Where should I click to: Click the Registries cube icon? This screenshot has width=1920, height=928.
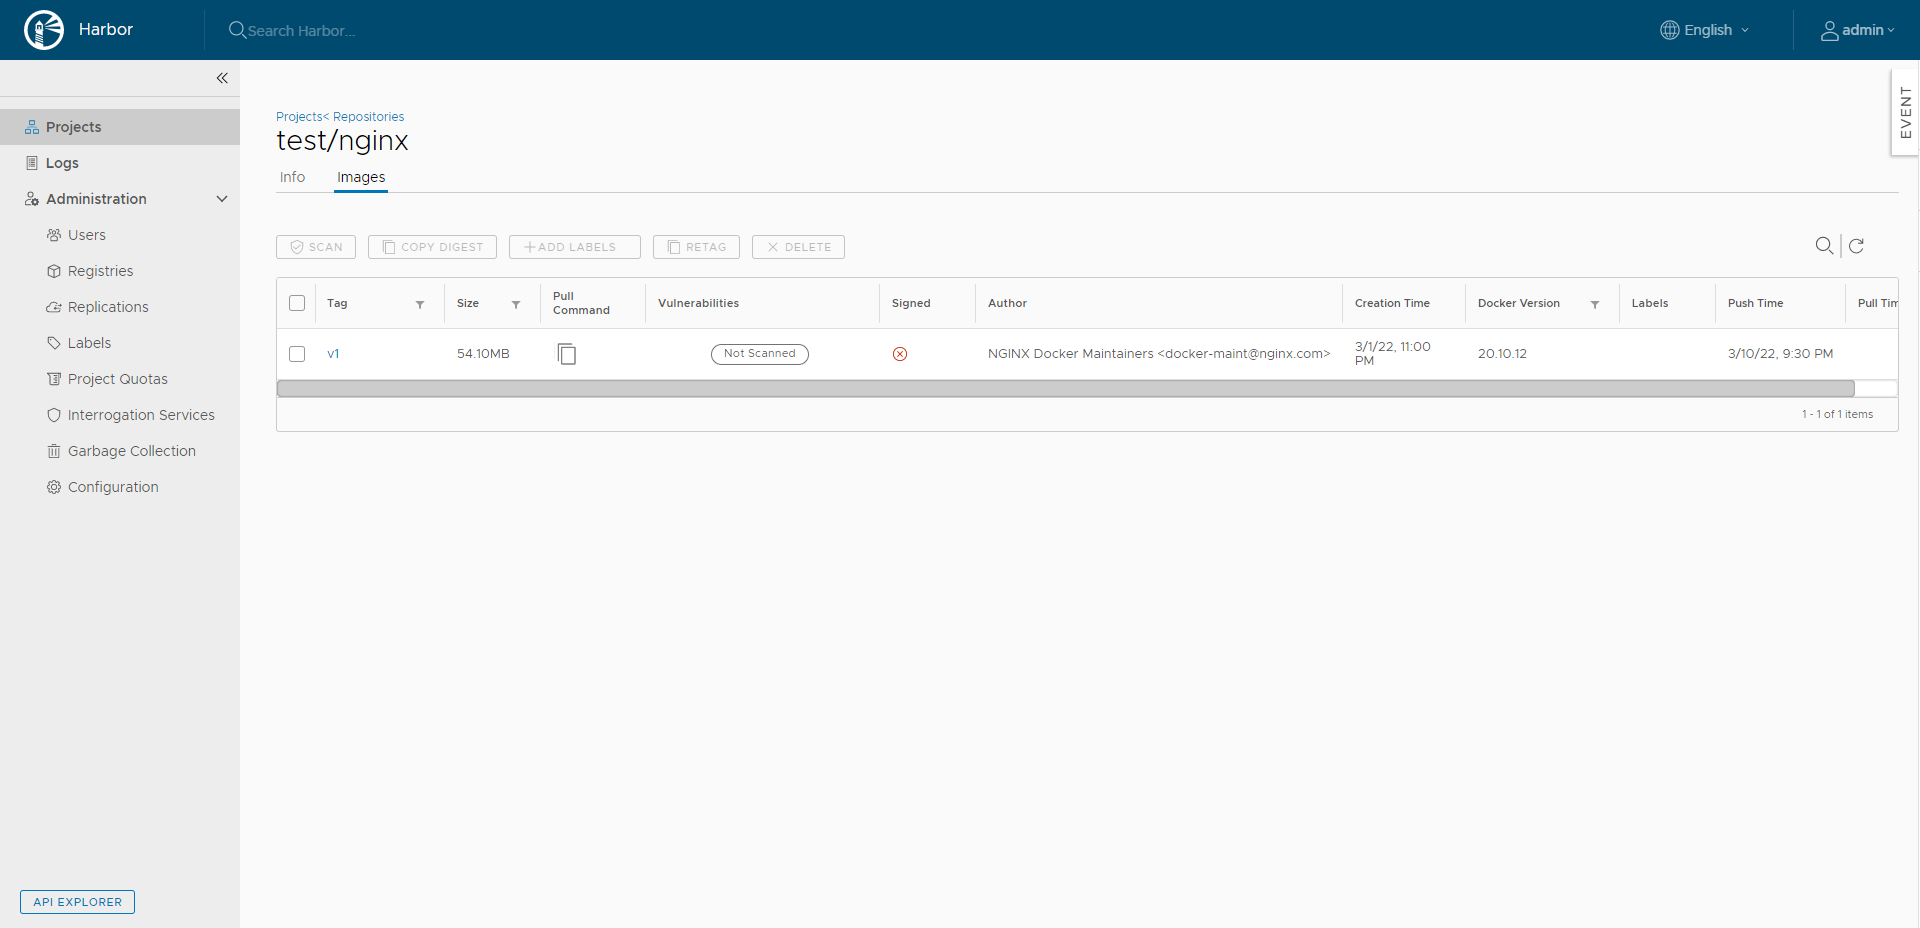pyautogui.click(x=54, y=271)
